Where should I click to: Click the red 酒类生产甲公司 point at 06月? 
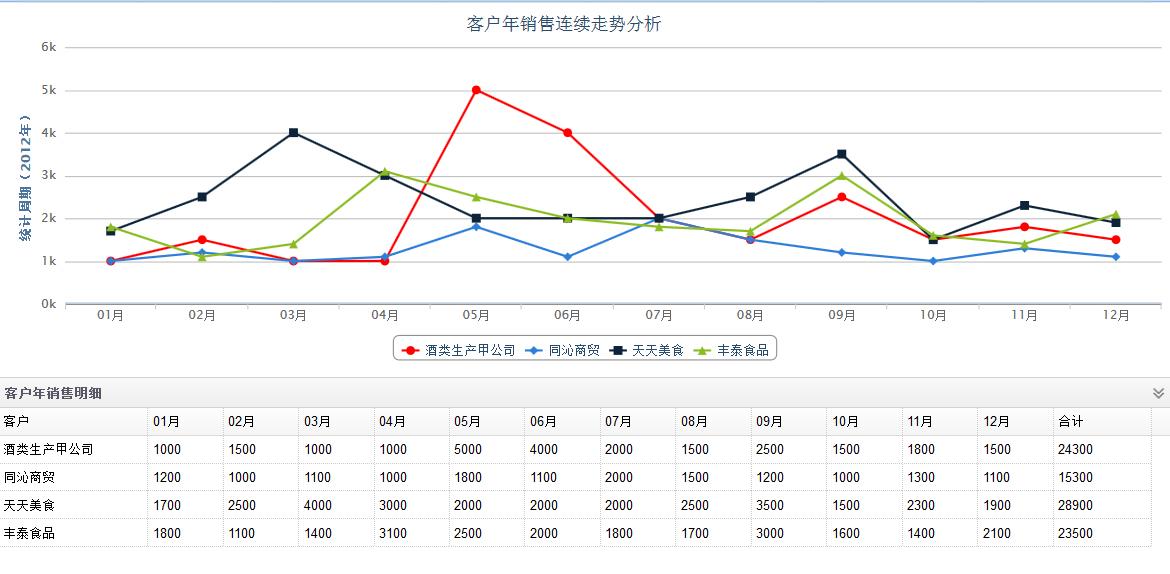567,133
